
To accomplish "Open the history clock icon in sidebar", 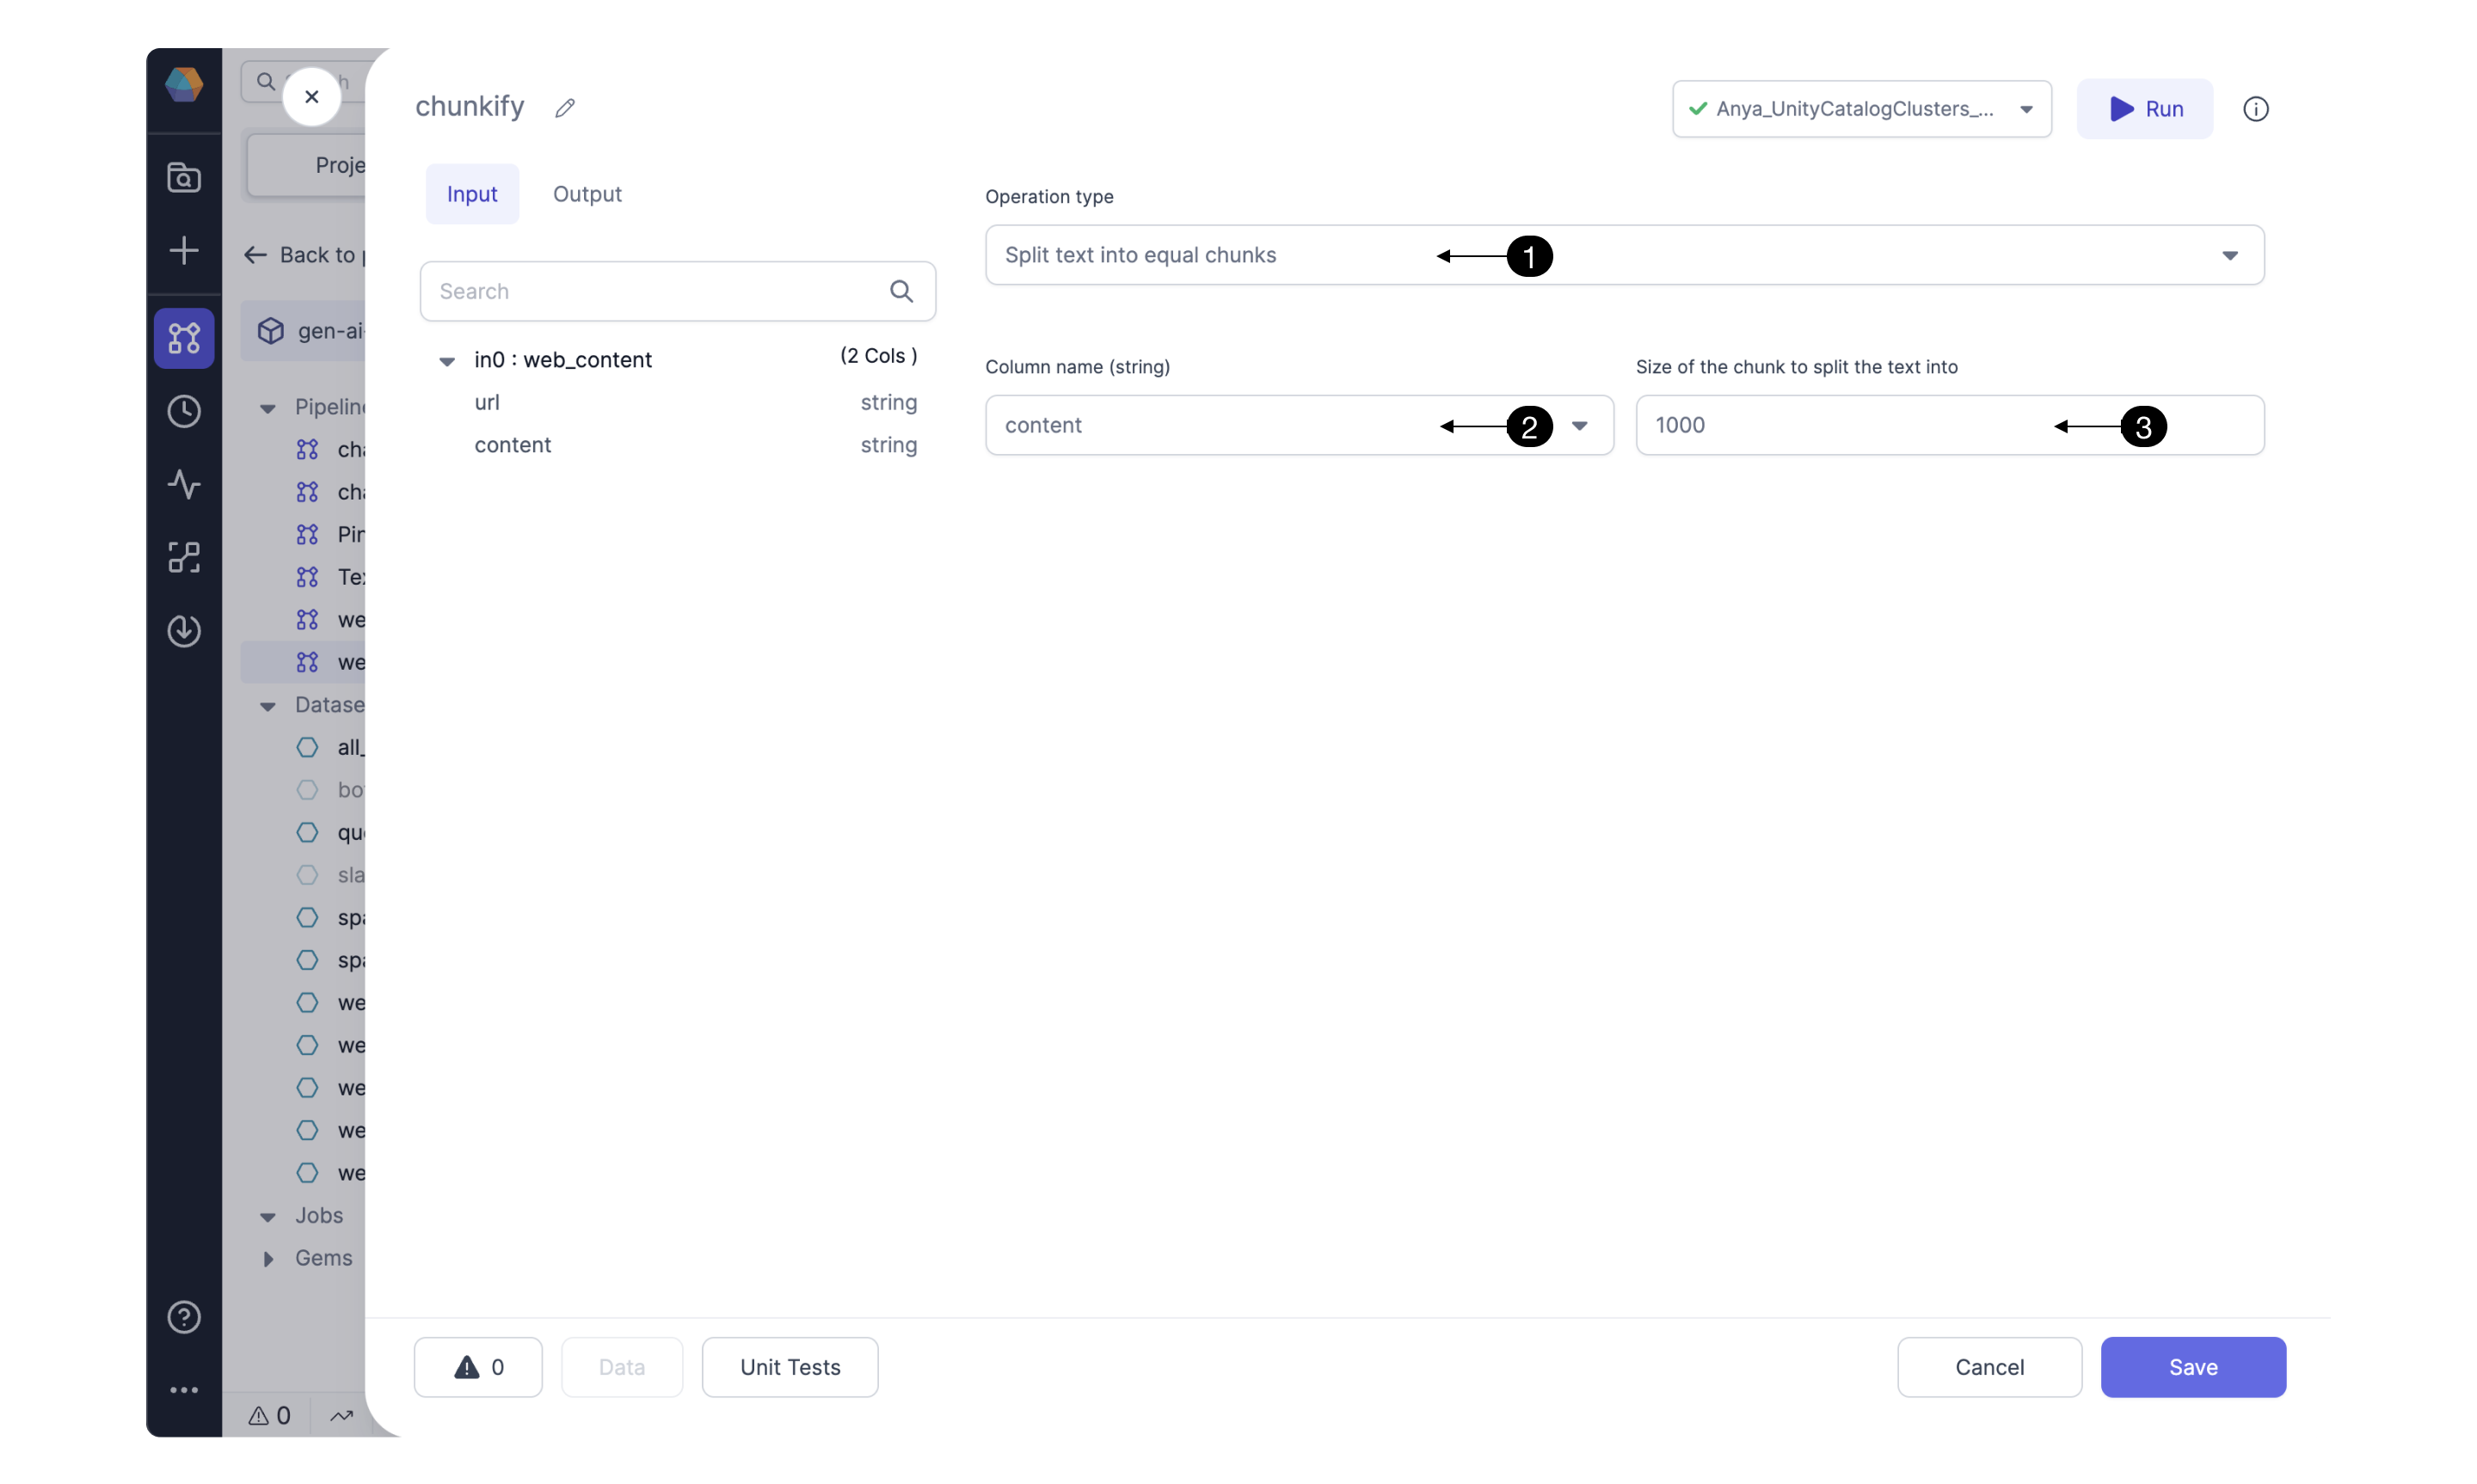I will (184, 411).
